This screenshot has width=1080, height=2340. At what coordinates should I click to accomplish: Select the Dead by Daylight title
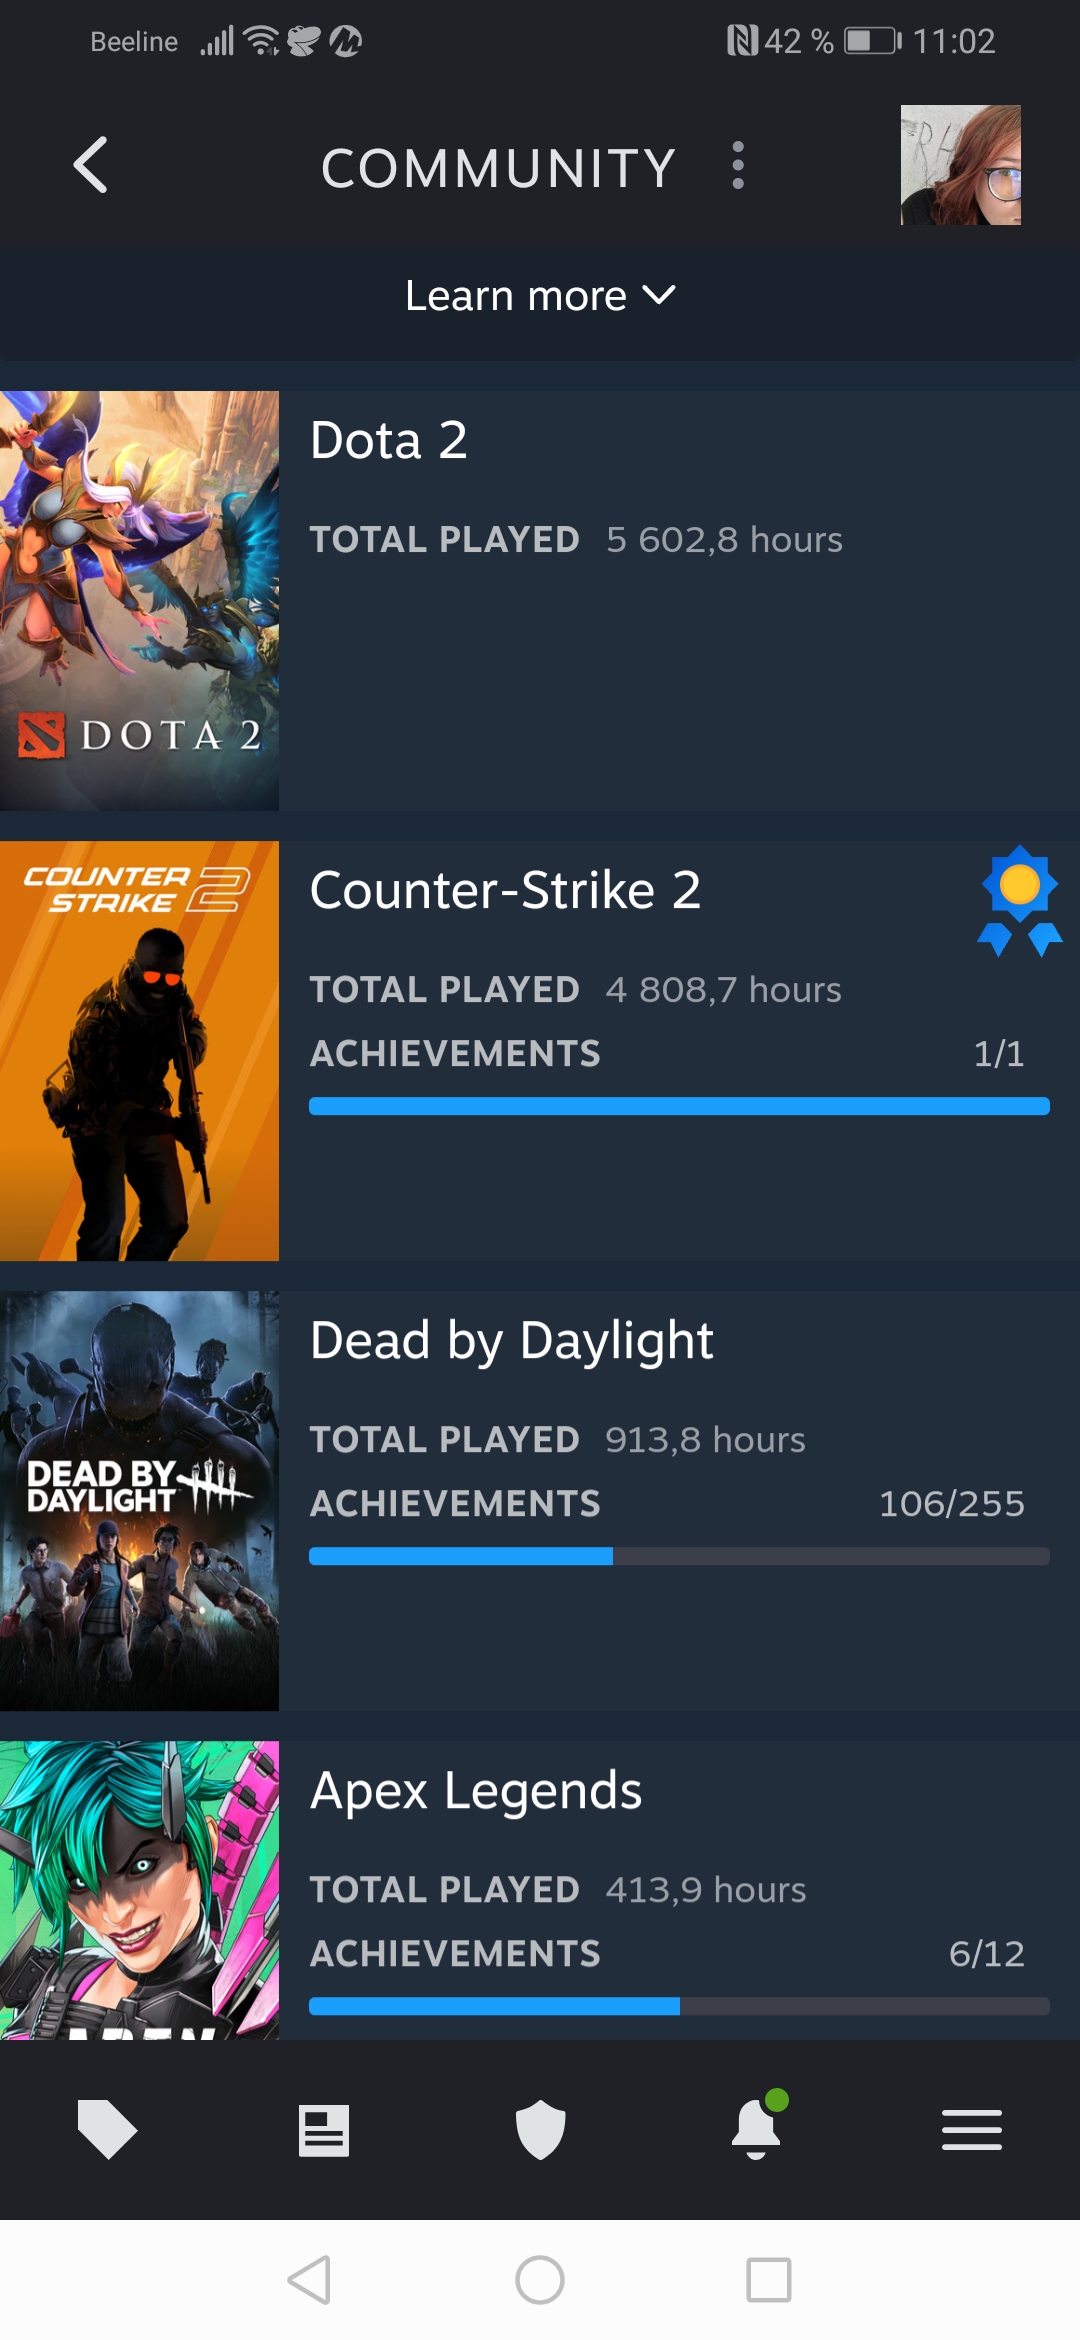point(511,1340)
